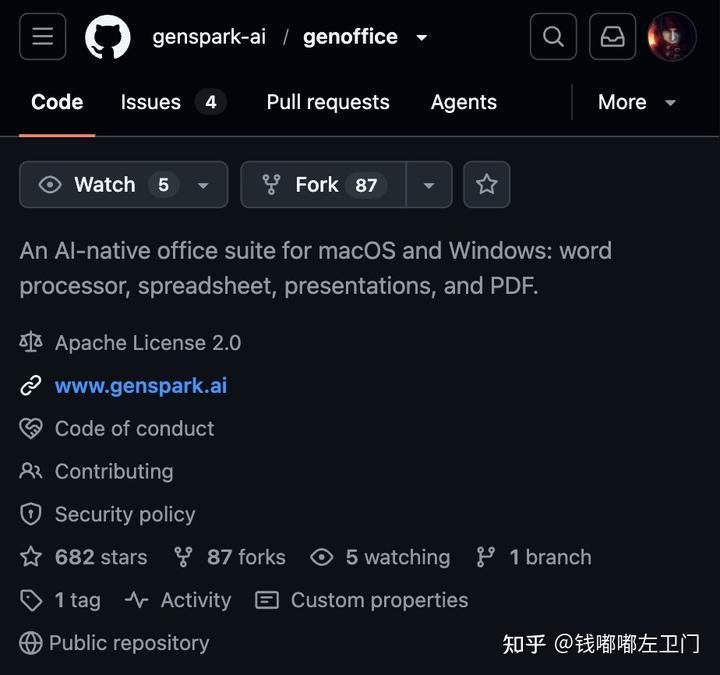This screenshot has width=720, height=675.
Task: View the 682 stars list
Action: pyautogui.click(x=101, y=557)
